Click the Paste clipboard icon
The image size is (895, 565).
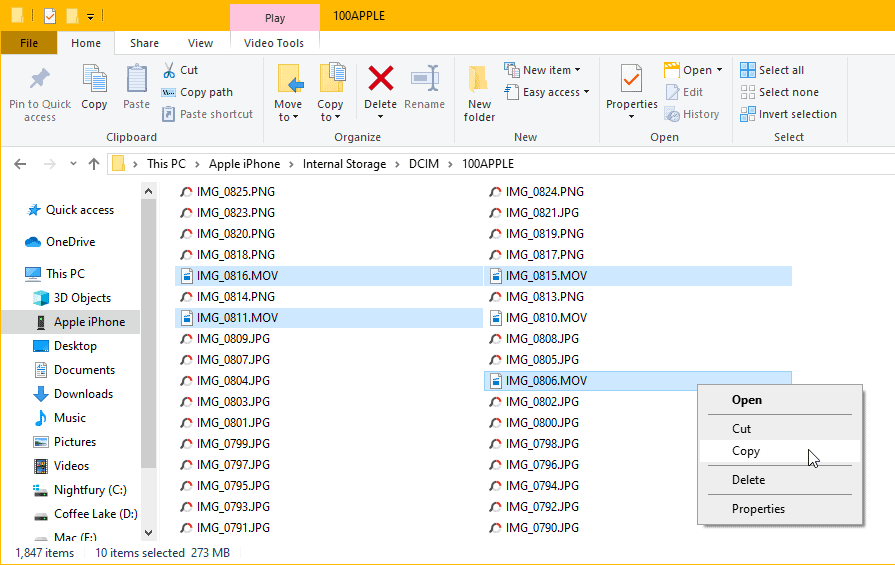coord(136,79)
